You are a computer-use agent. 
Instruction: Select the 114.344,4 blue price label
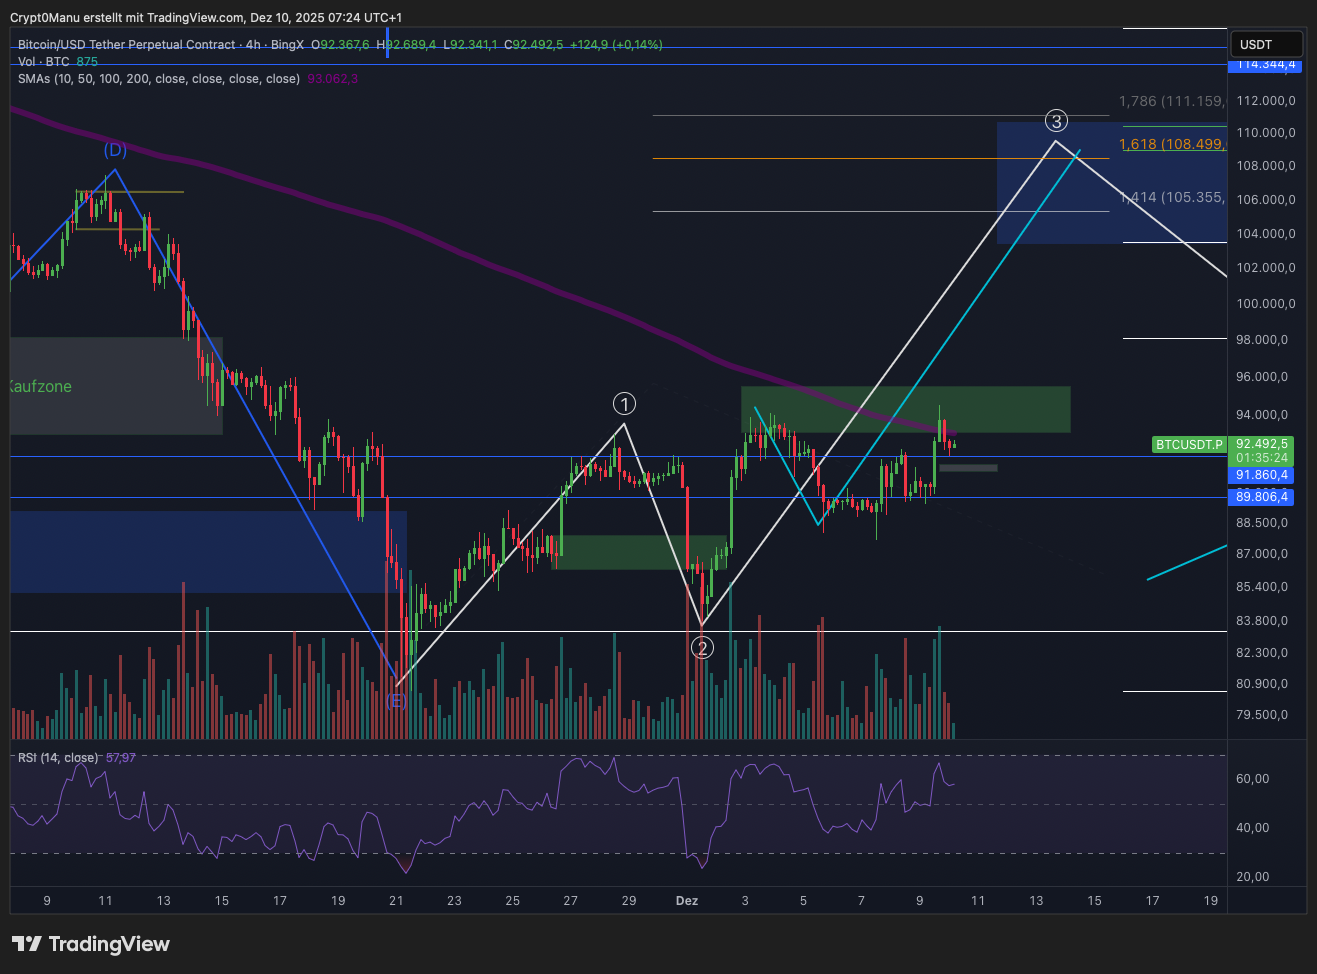(1265, 64)
